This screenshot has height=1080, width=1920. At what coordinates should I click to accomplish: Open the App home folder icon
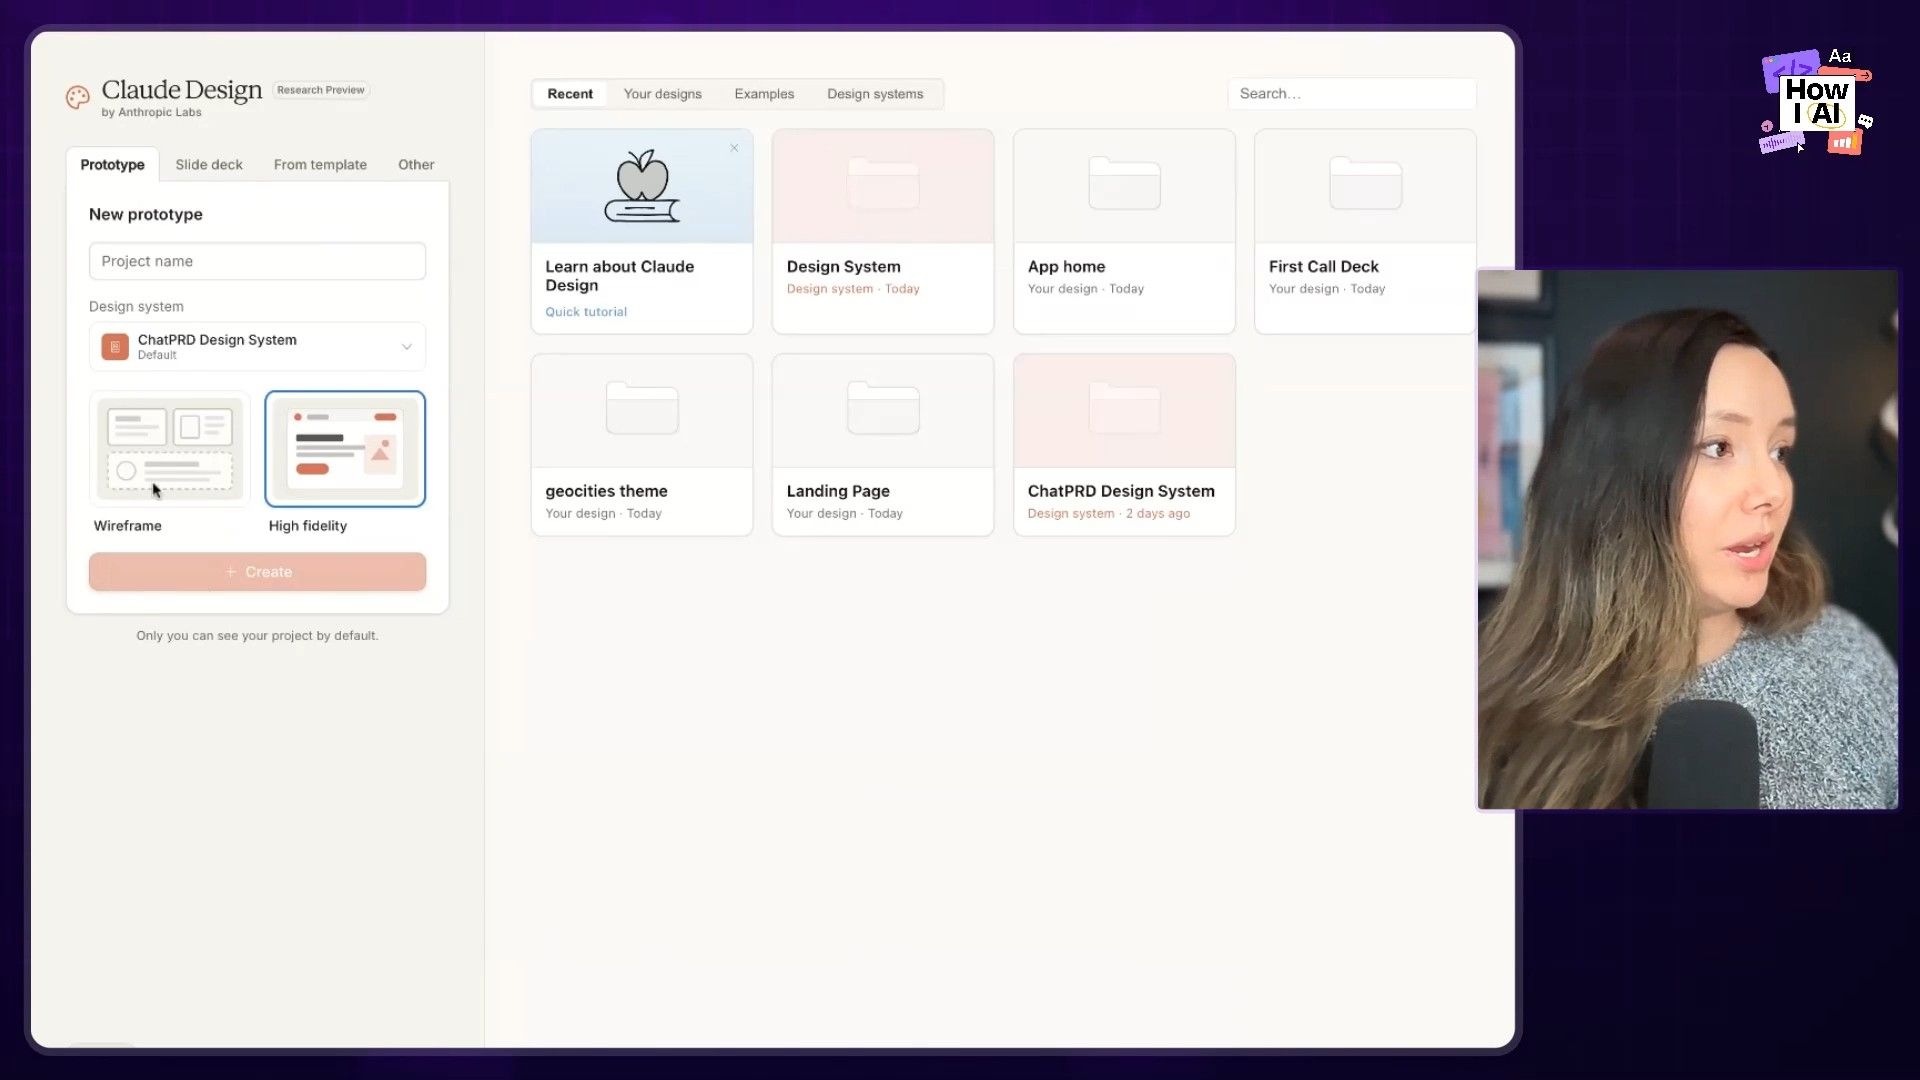1124,184
